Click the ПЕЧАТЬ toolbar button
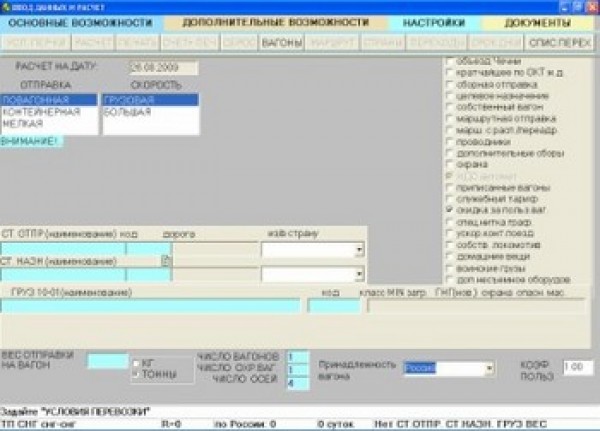Image resolution: width=600 pixels, height=431 pixels. [x=138, y=43]
